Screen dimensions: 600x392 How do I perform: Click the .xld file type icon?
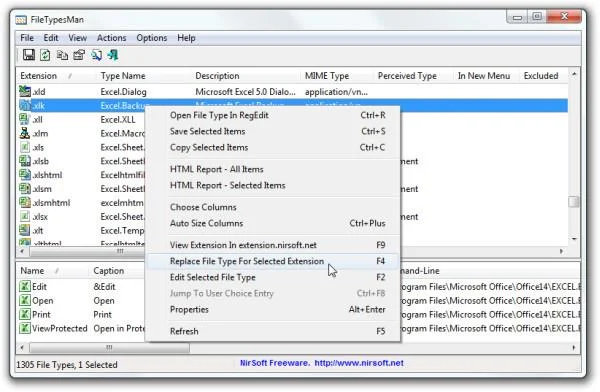25,91
